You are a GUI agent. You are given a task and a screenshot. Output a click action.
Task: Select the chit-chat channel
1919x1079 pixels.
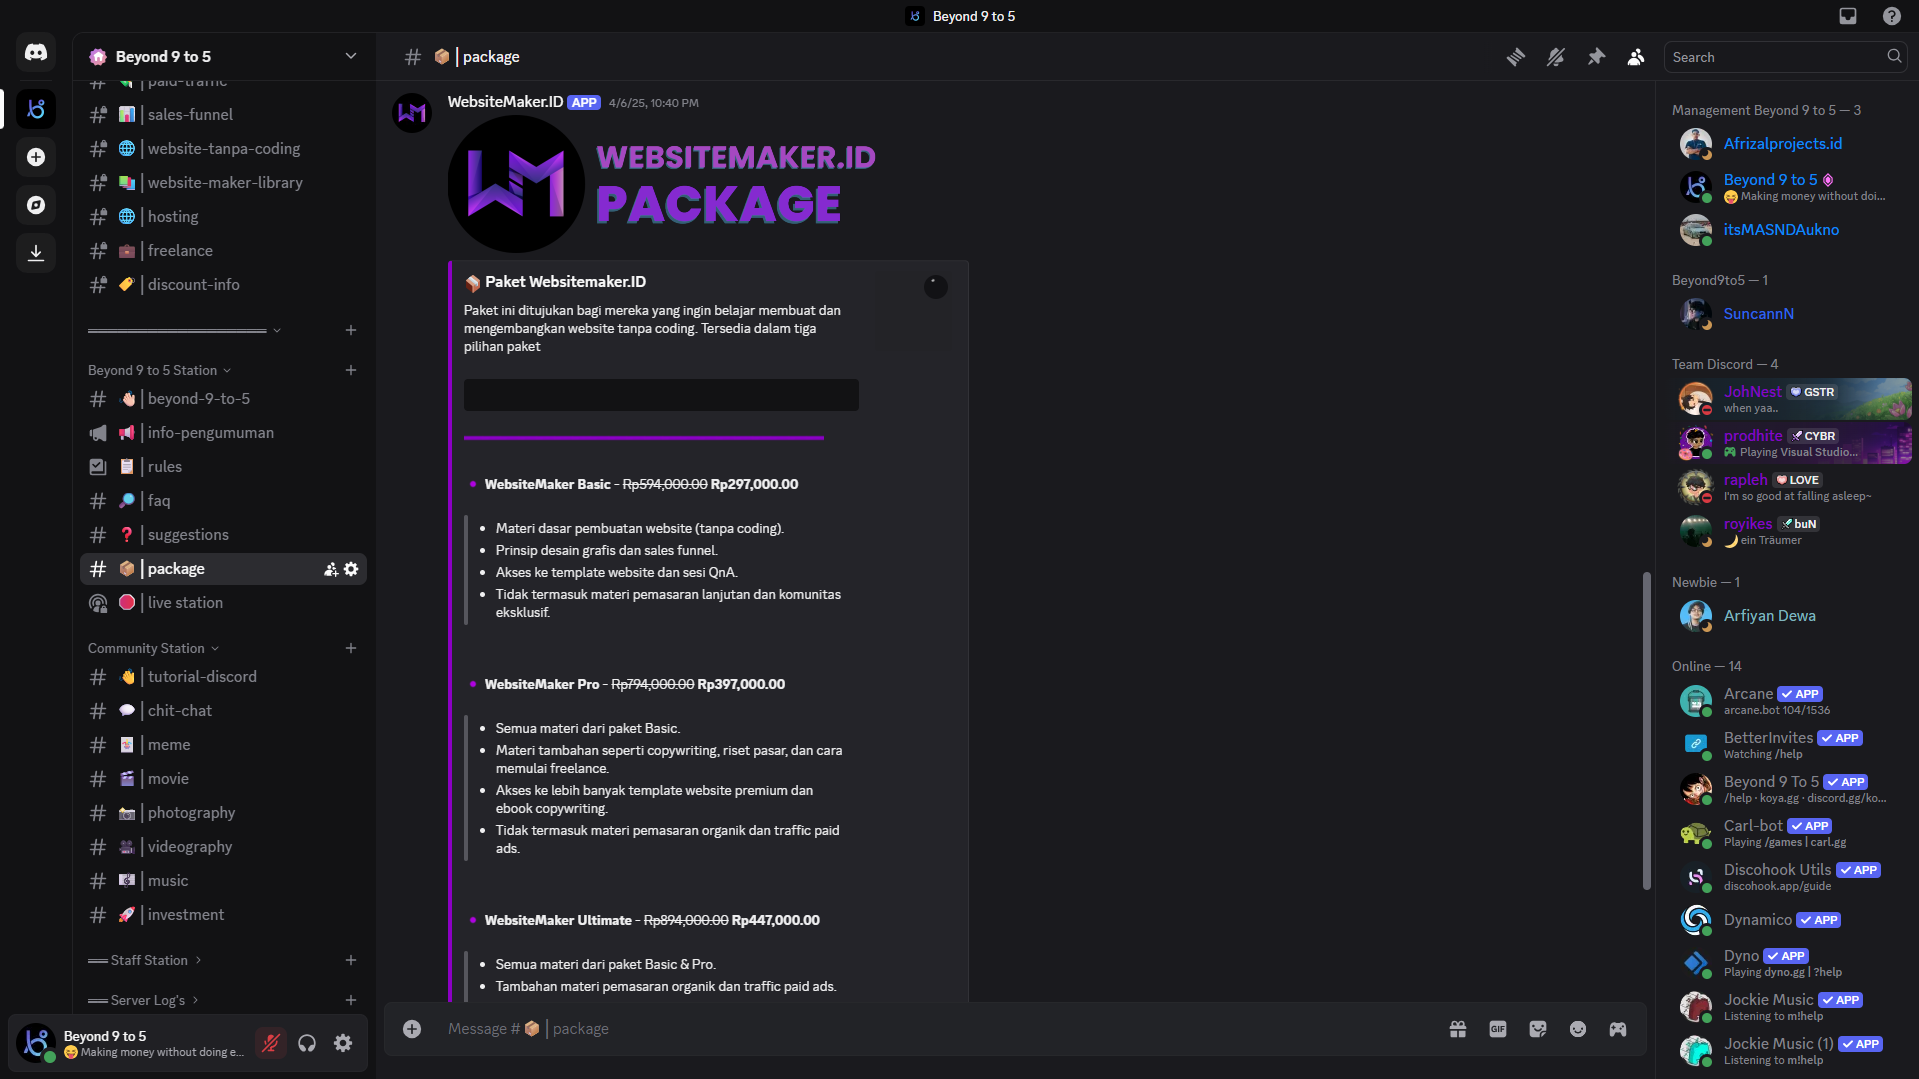pos(223,711)
